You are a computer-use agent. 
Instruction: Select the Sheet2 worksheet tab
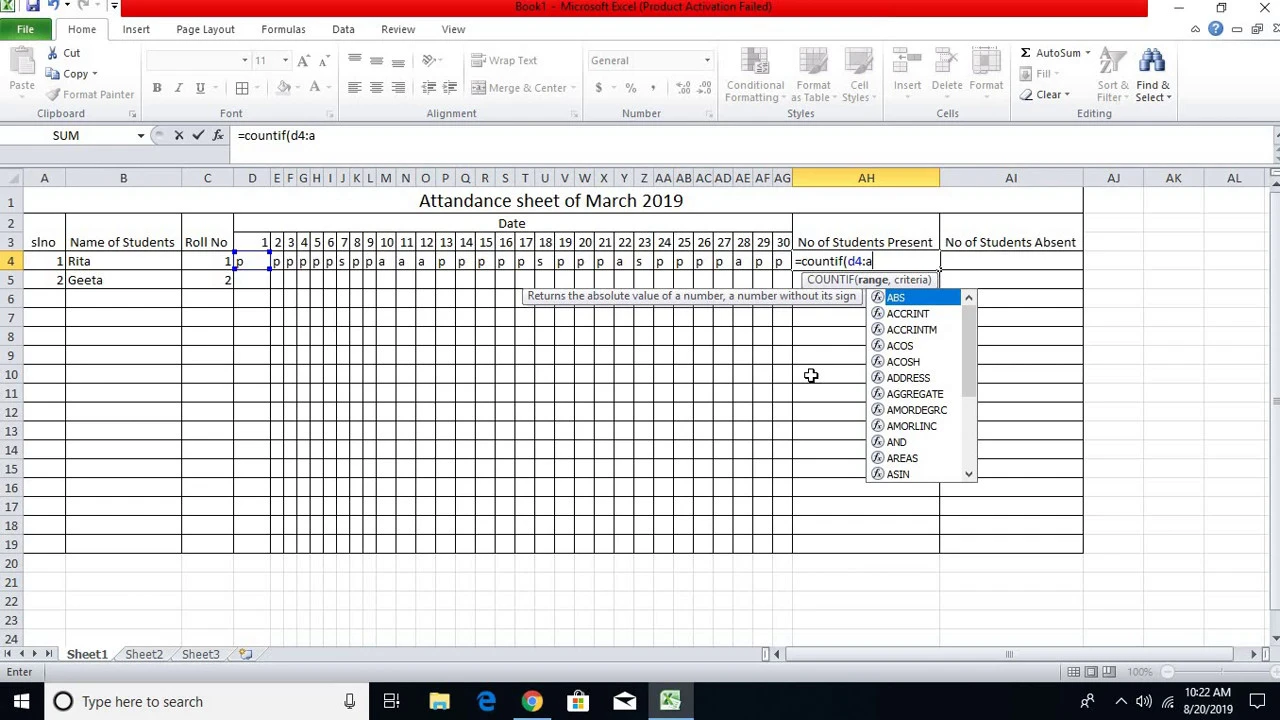coord(144,654)
